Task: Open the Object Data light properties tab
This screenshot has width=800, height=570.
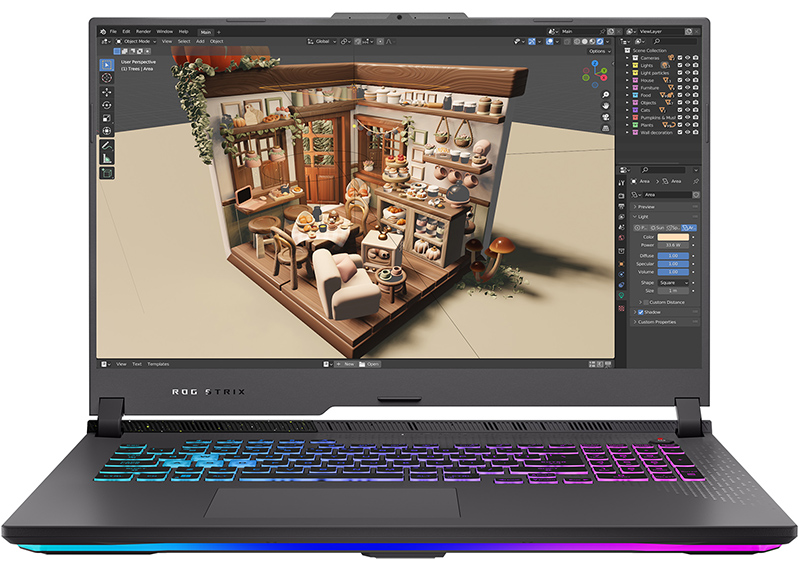Action: pyautogui.click(x=621, y=295)
